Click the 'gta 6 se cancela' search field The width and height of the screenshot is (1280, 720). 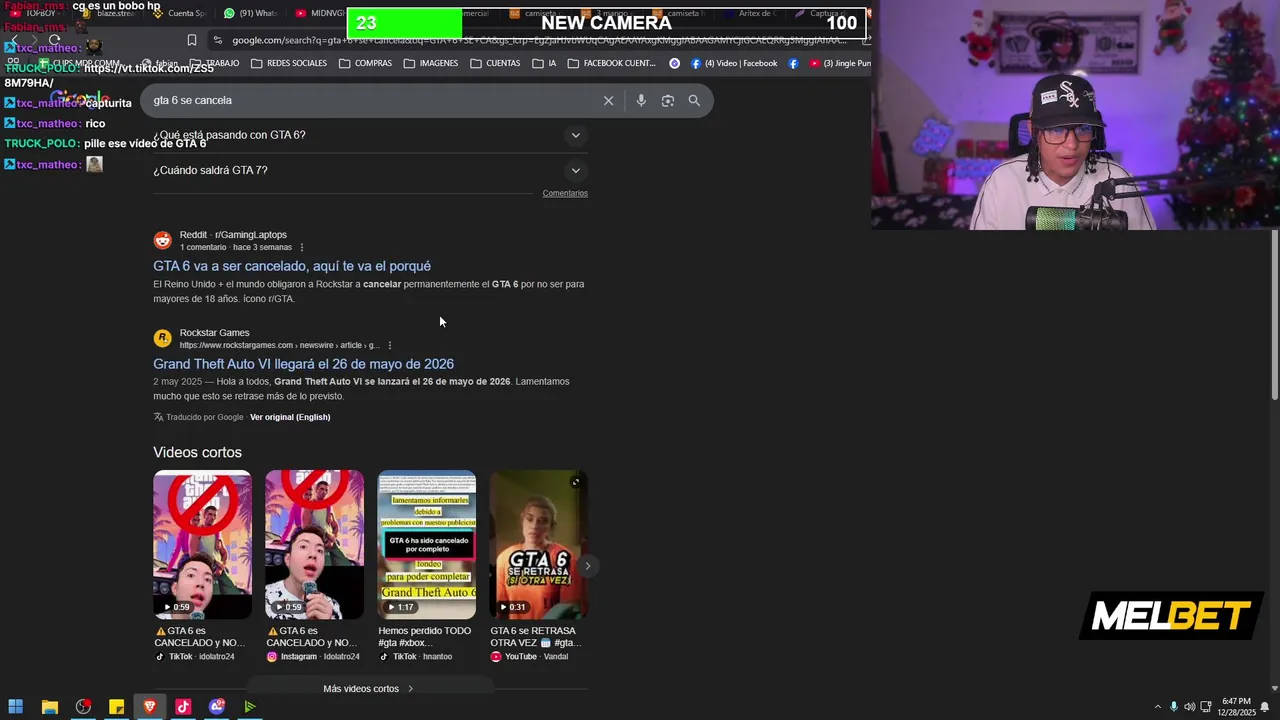[x=370, y=100]
